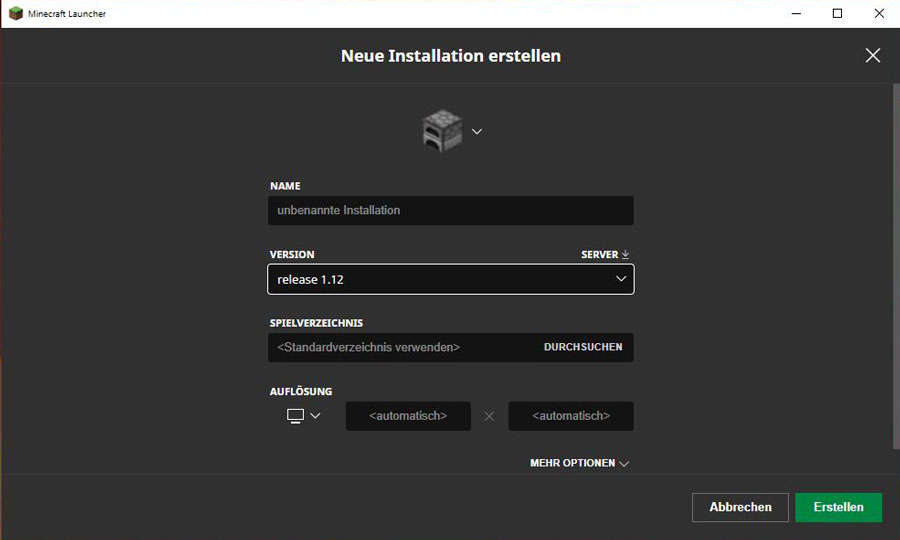Click the SERVER download link

point(605,255)
